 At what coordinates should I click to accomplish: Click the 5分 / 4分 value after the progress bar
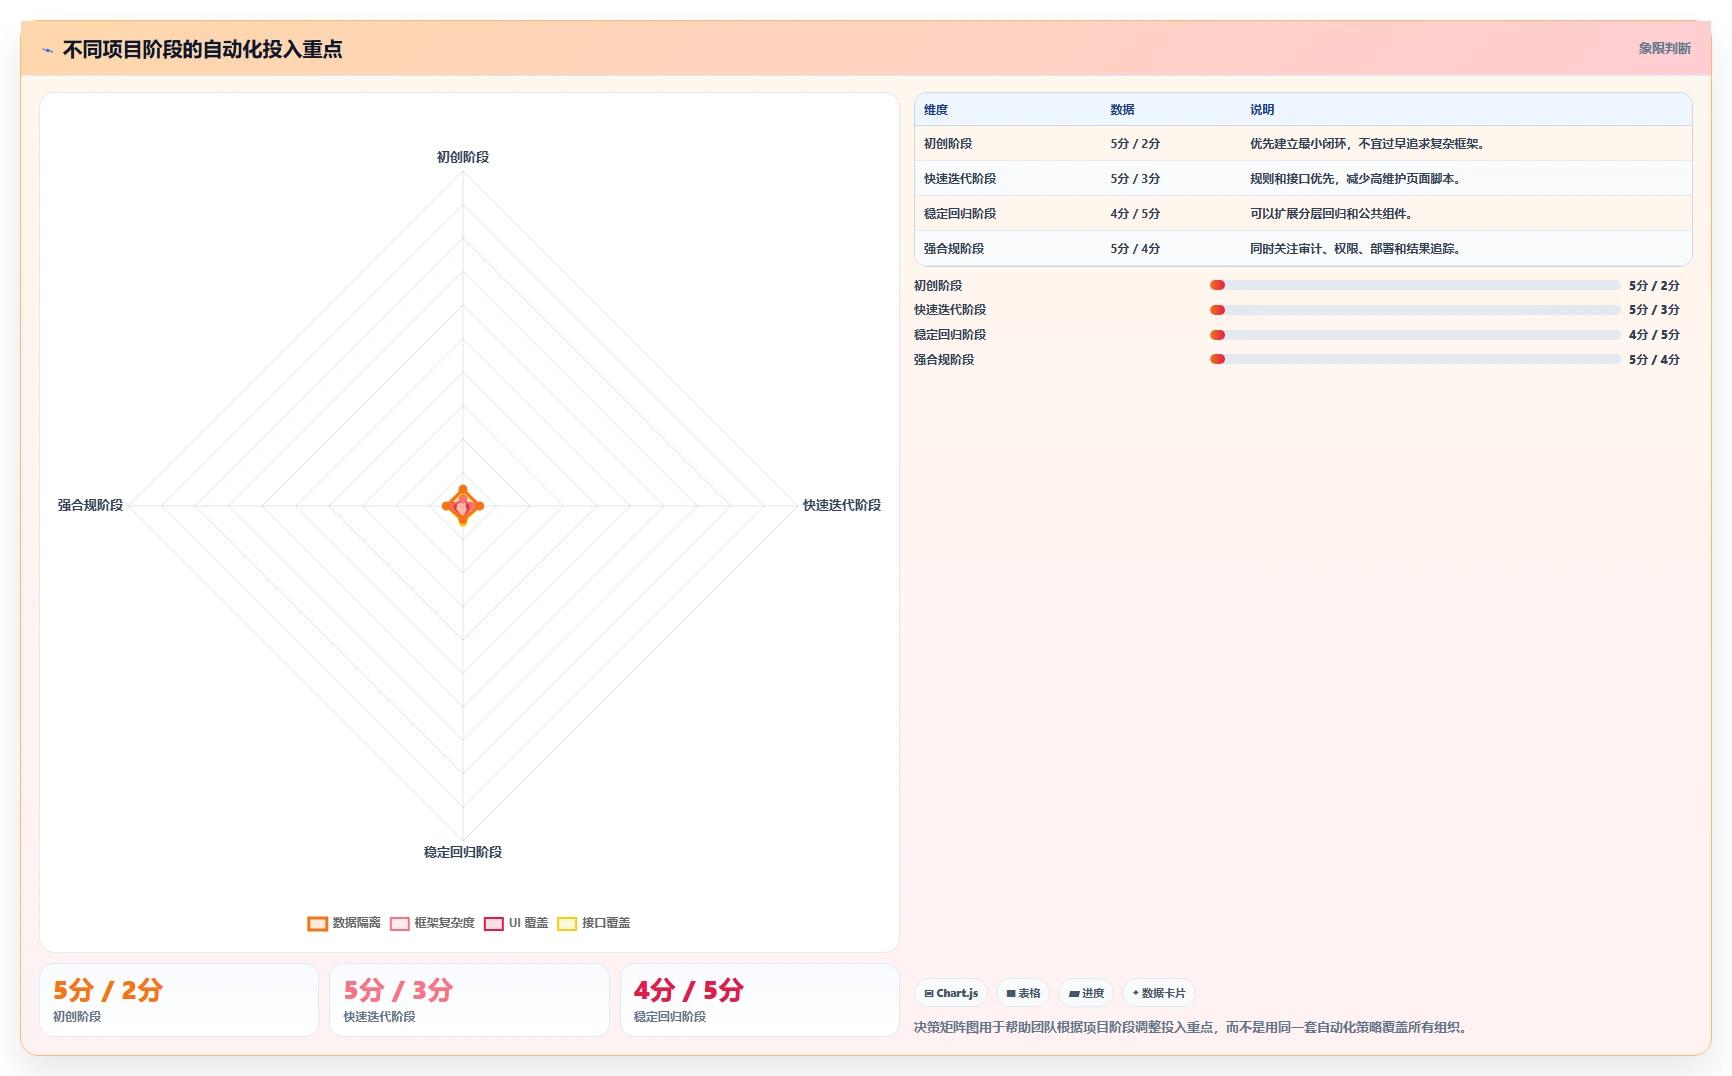(1654, 360)
